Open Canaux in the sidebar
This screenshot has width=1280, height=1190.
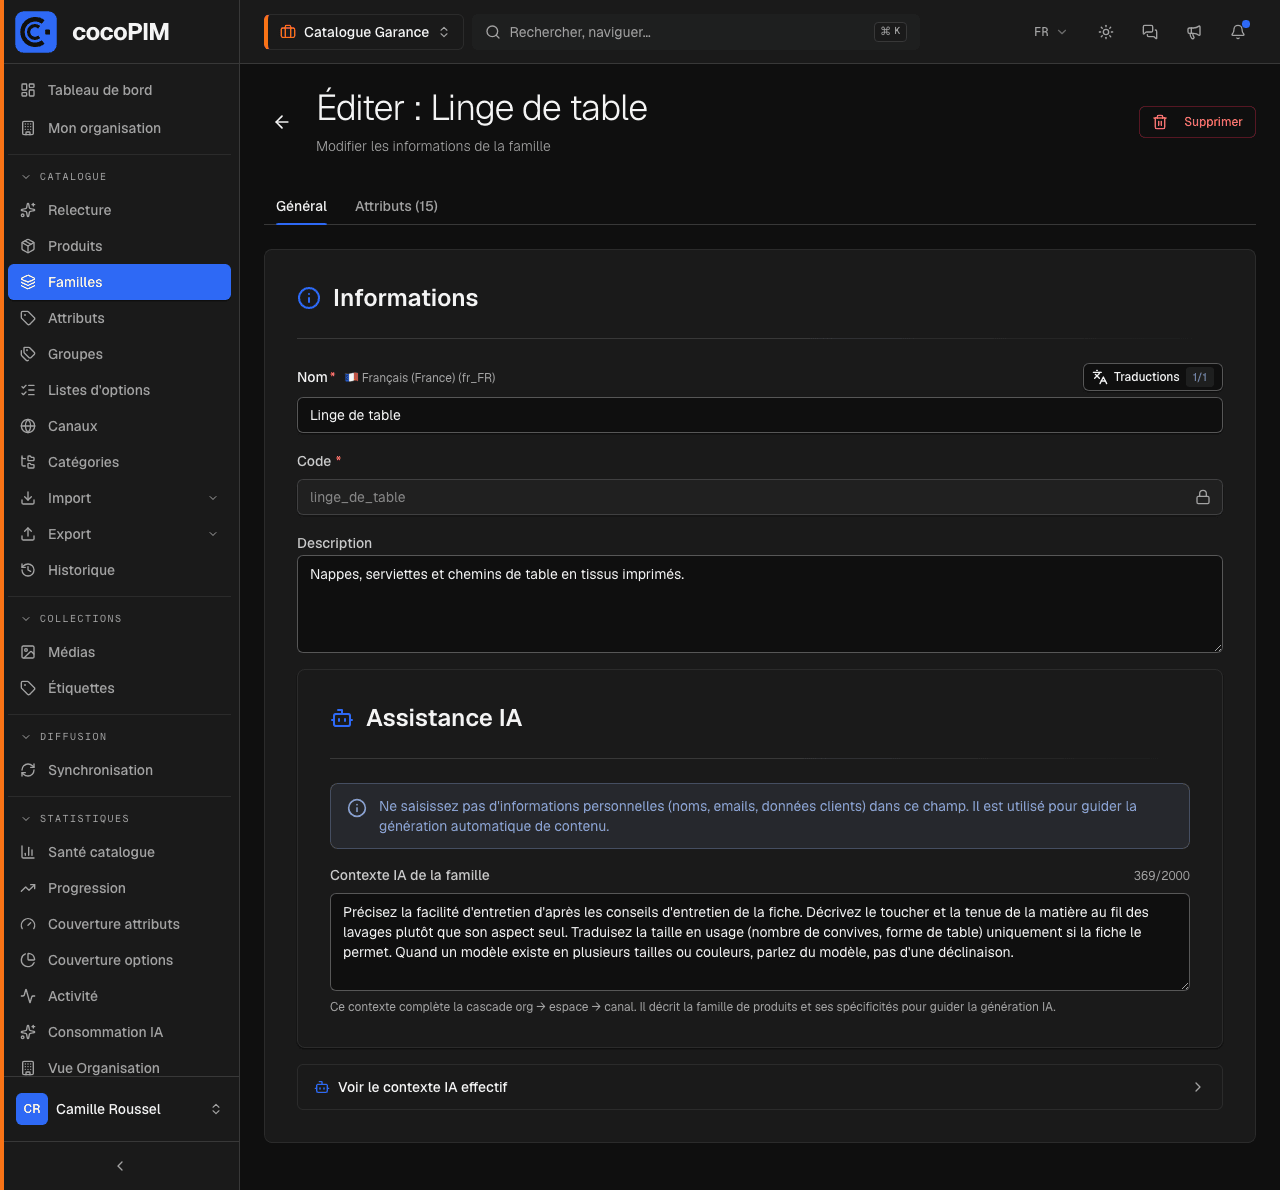point(119,426)
